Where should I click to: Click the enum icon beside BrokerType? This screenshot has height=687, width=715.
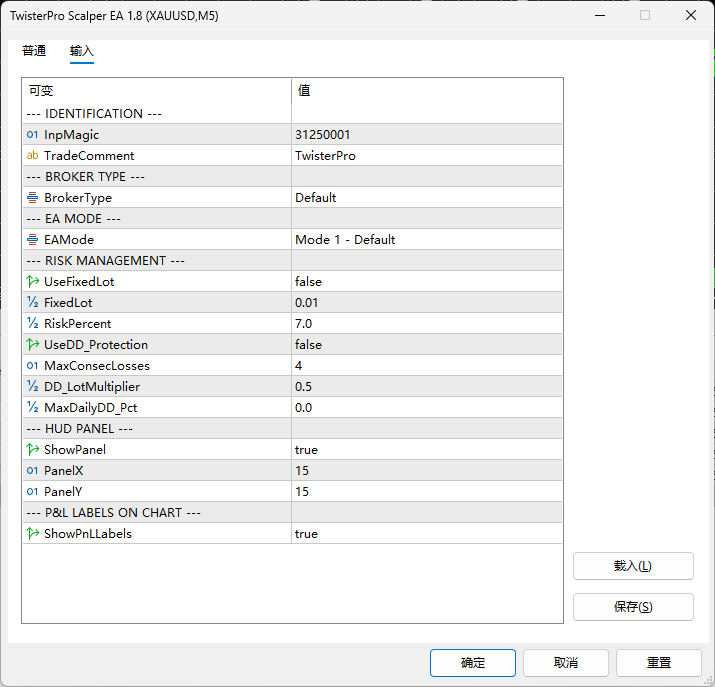coord(32,197)
